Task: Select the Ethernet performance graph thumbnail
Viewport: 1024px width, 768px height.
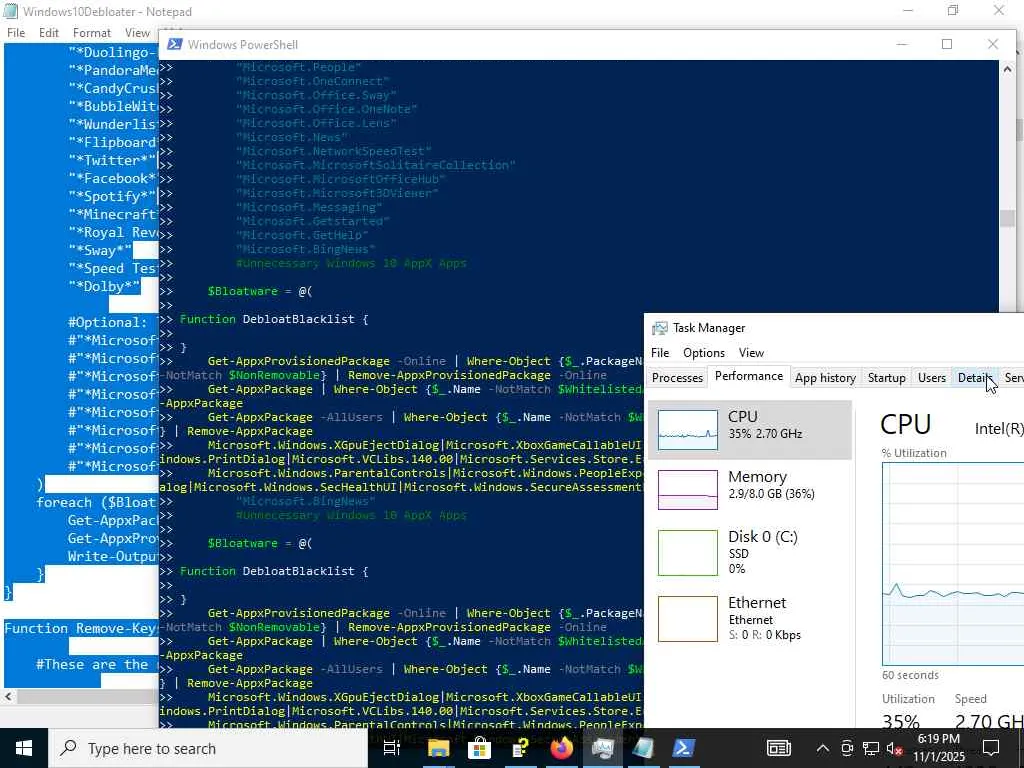Action: pyautogui.click(x=688, y=618)
